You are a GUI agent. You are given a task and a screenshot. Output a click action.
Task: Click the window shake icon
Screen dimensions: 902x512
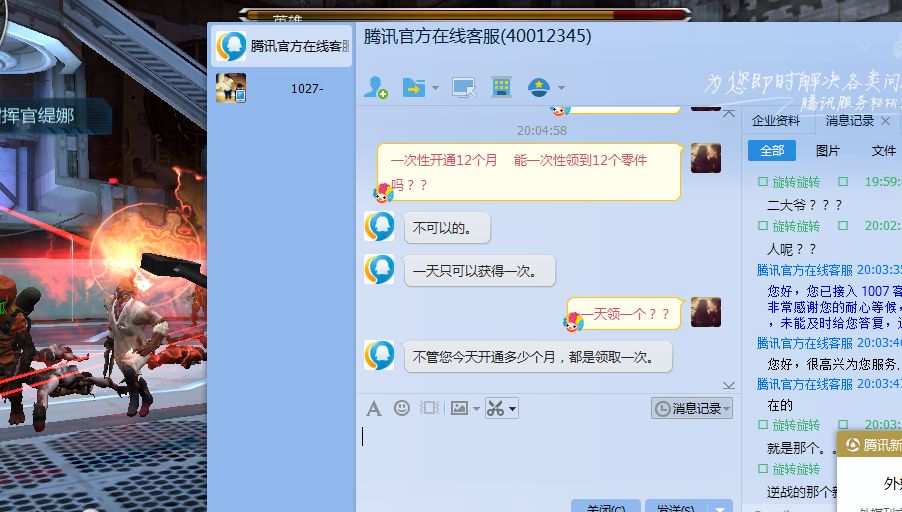point(429,408)
